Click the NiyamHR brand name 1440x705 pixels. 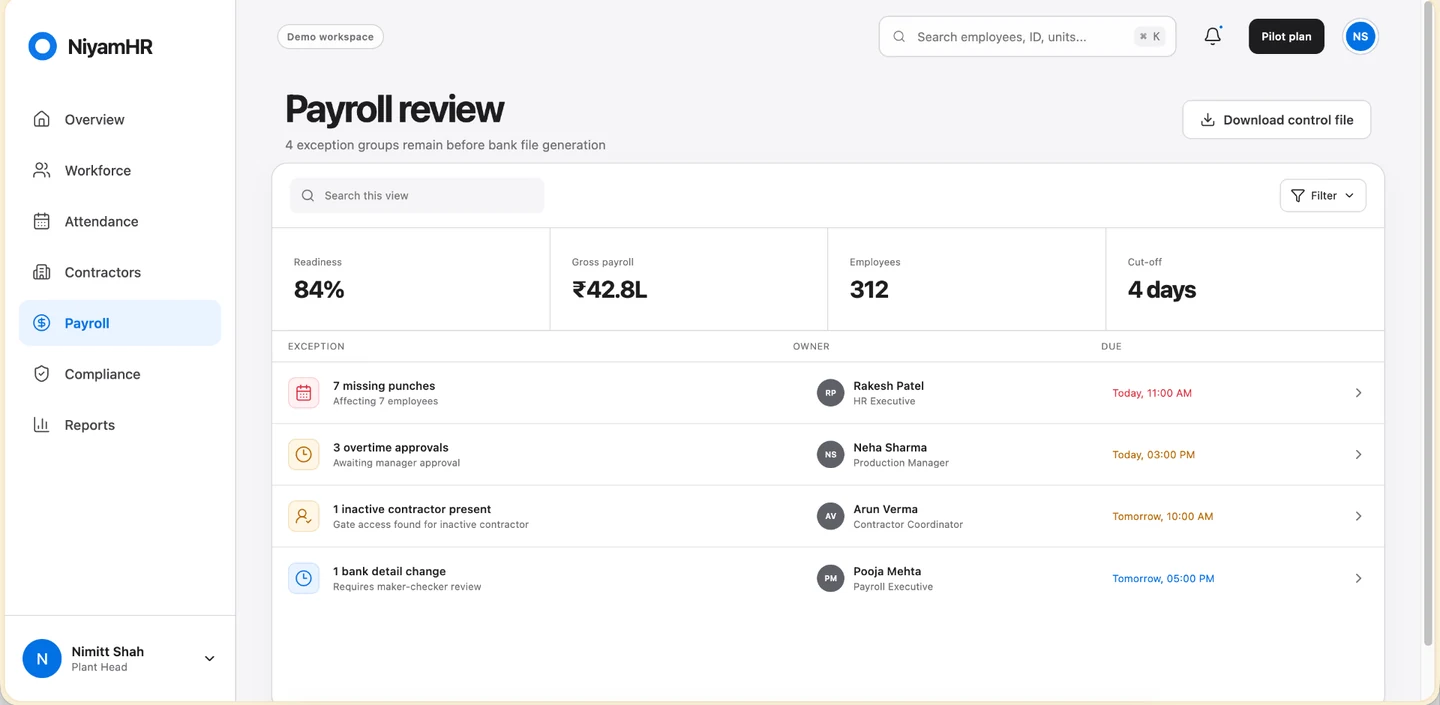pos(110,46)
